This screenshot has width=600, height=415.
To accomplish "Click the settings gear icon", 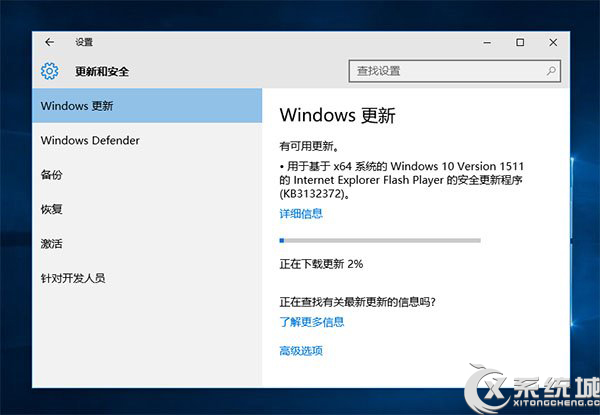I will (x=49, y=71).
